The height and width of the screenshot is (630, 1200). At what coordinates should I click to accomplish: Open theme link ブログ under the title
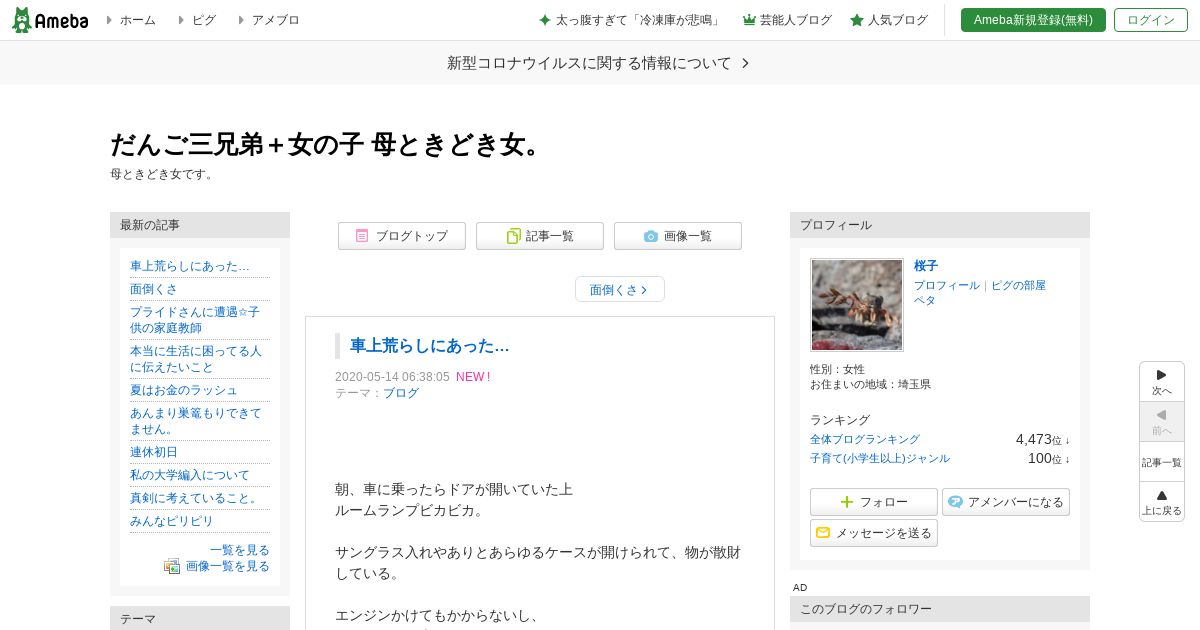coord(401,393)
